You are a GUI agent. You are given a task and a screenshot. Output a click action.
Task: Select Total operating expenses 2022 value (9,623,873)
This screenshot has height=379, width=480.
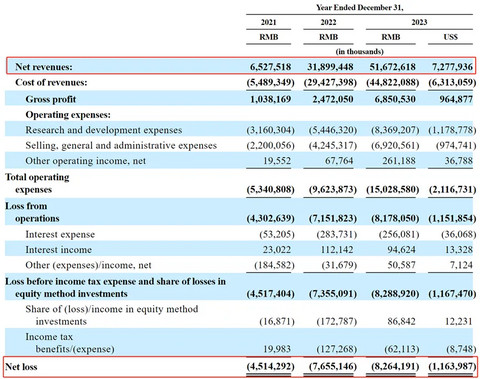[x=333, y=190]
